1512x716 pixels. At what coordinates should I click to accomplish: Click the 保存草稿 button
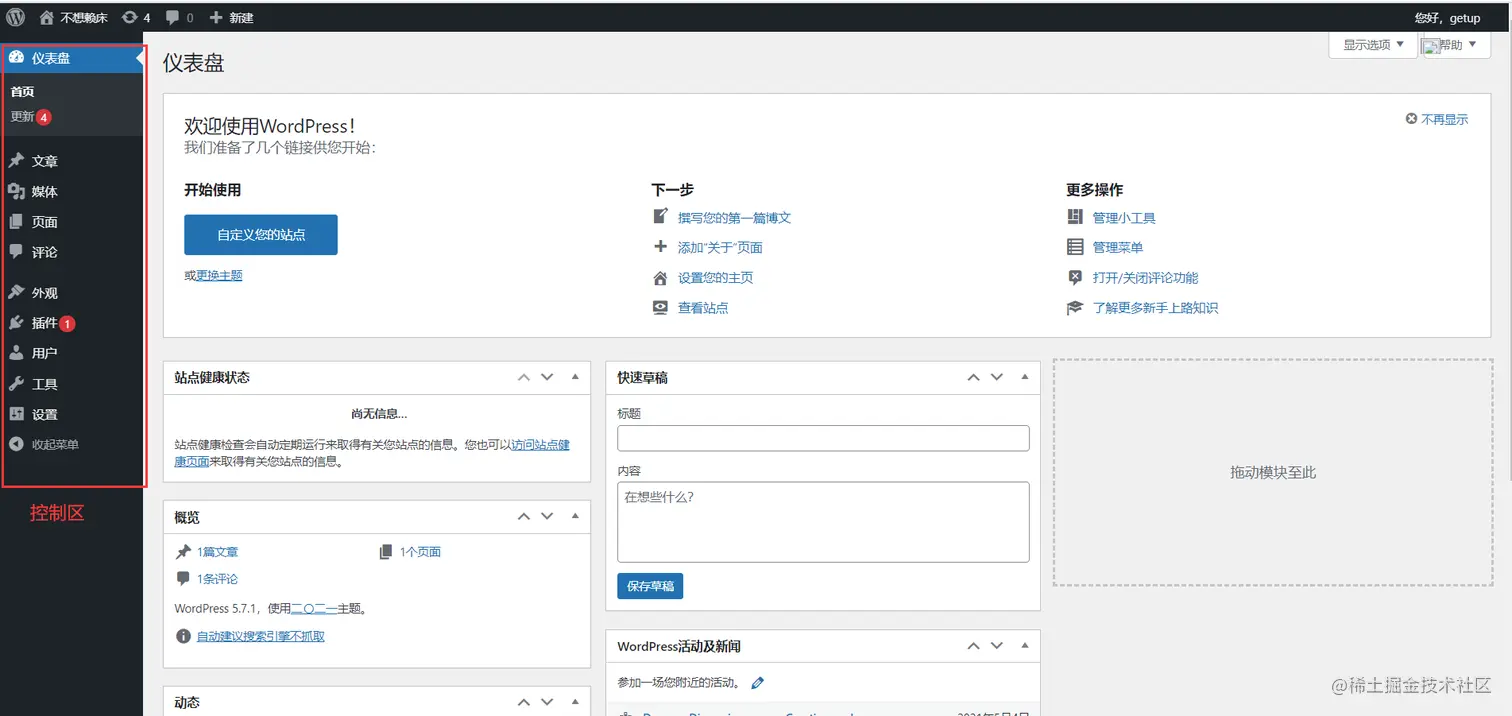coord(650,586)
